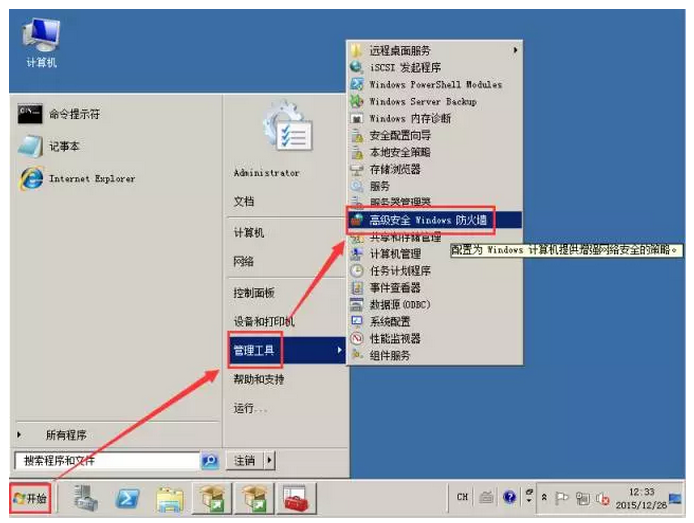The height and width of the screenshot is (523, 694).
Task: Click 高级安全 Windows 防火墙 icon
Action: tap(356, 219)
